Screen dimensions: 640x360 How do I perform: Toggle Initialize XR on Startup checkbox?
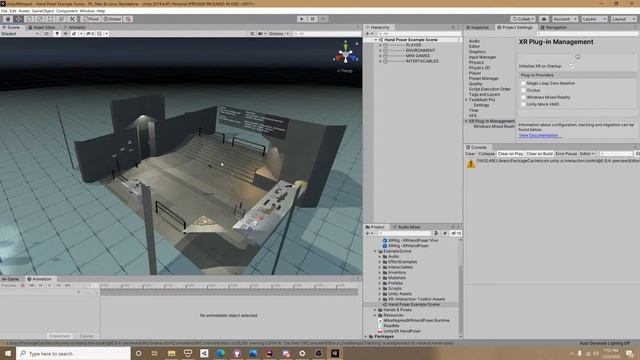pos(572,66)
